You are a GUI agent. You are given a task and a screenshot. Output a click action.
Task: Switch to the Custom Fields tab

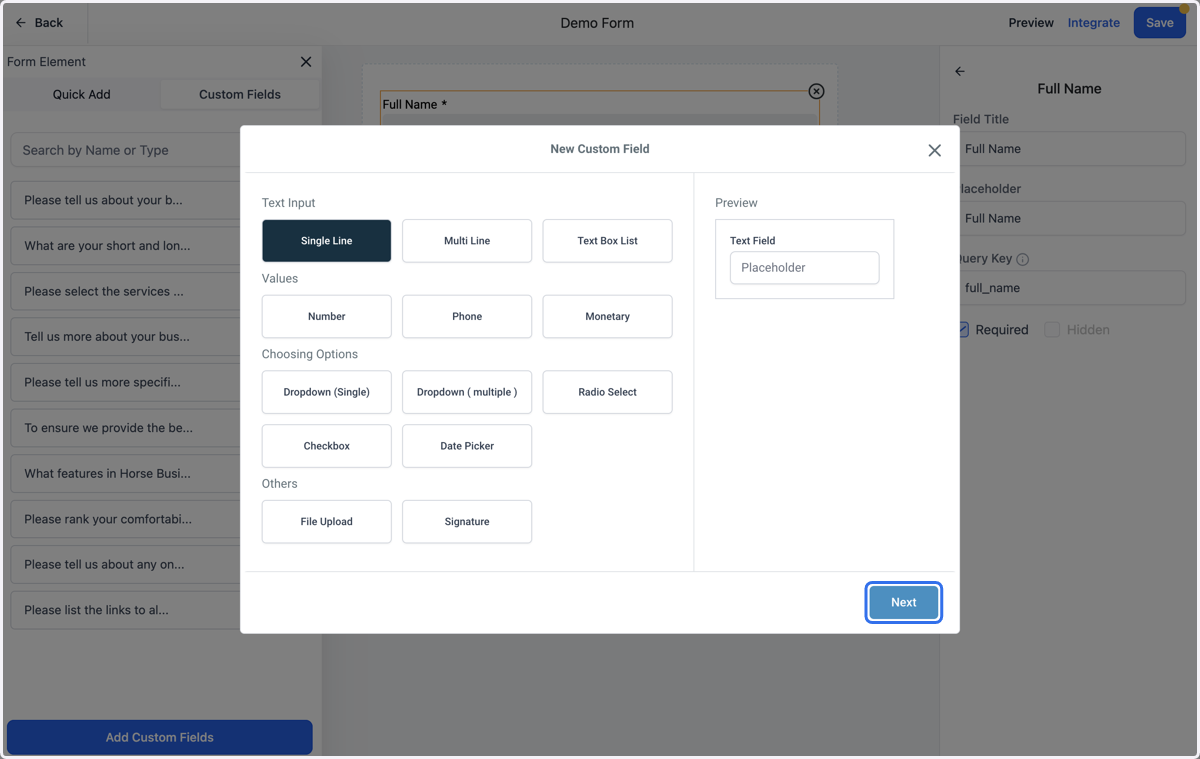point(240,94)
